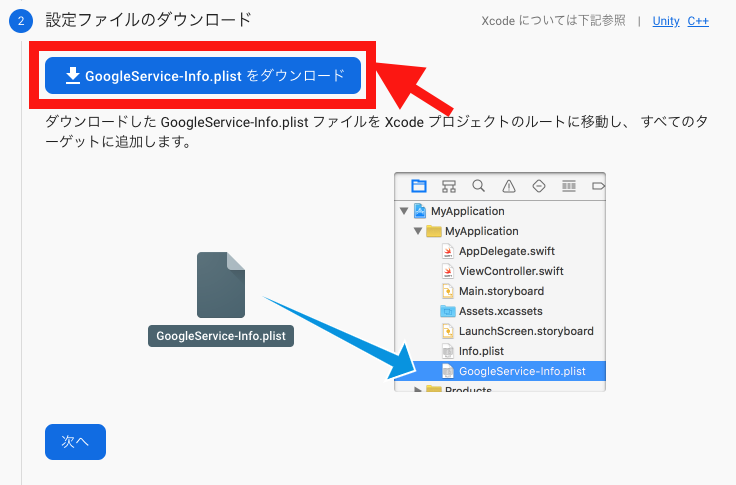Image resolution: width=736 pixels, height=485 pixels.
Task: Click the swift icon beside AppDelegate.swift
Action: 448,251
